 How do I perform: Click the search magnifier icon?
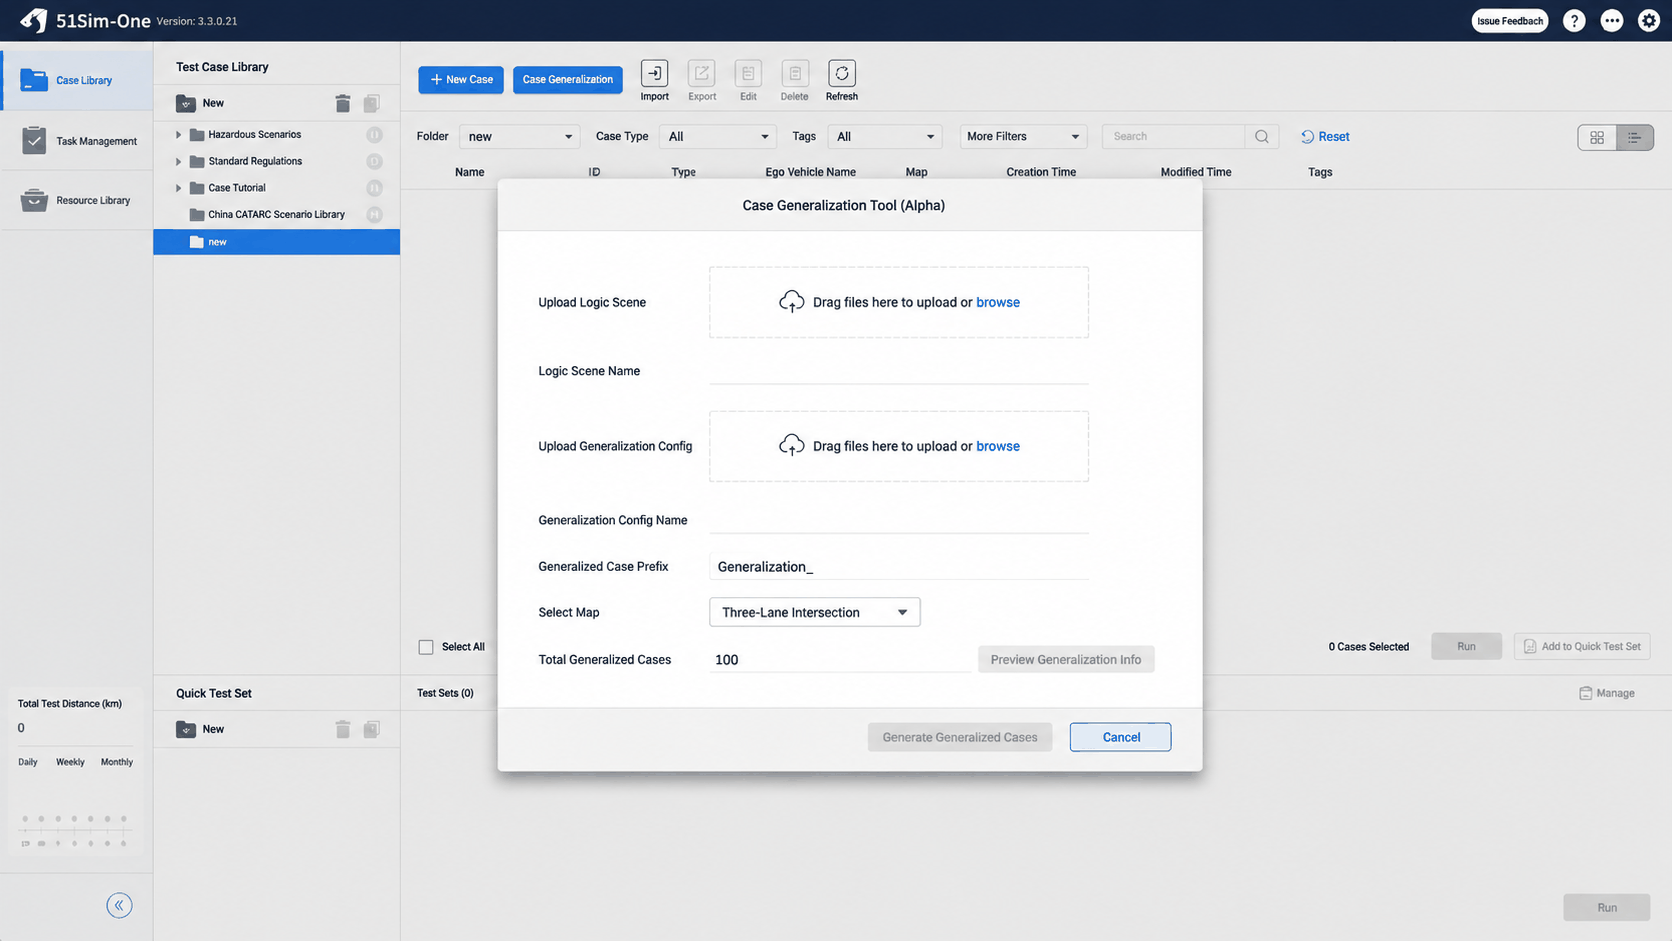click(x=1262, y=137)
